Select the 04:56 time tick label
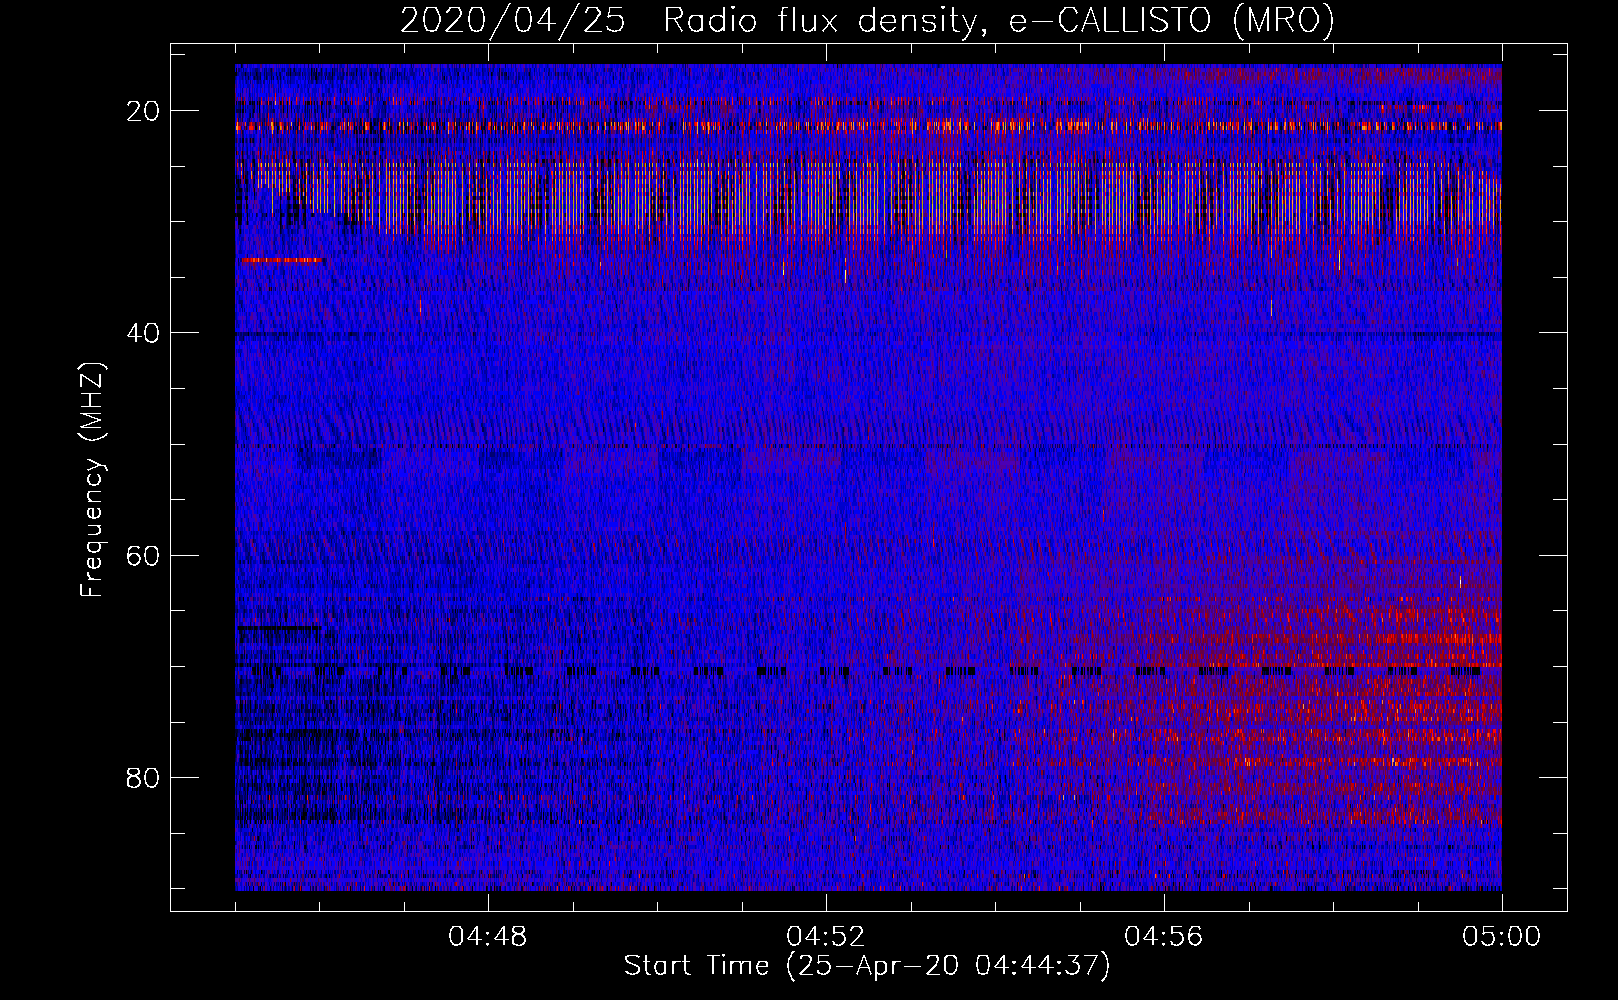The image size is (1618, 1000). pyautogui.click(x=1164, y=937)
